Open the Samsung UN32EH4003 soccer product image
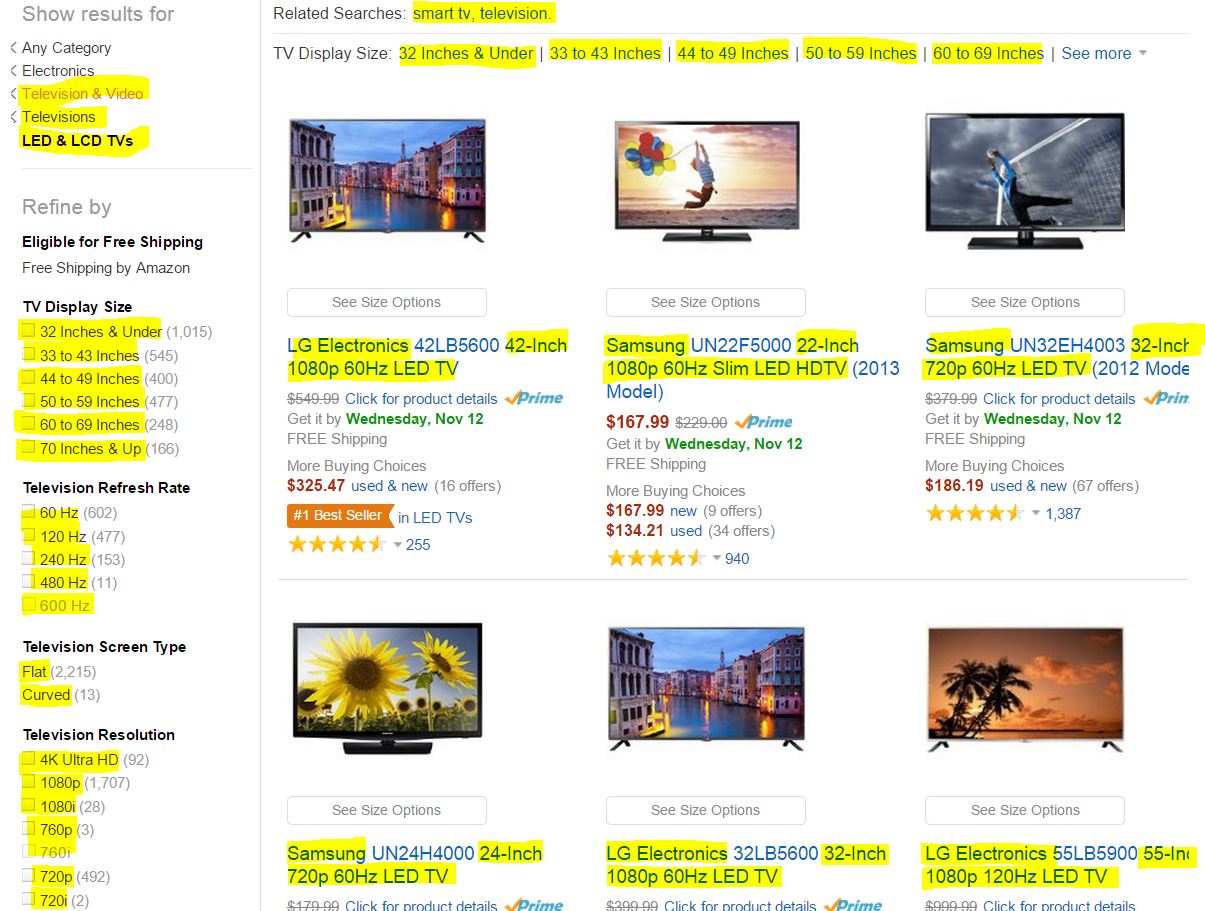1205x911 pixels. pos(1025,180)
